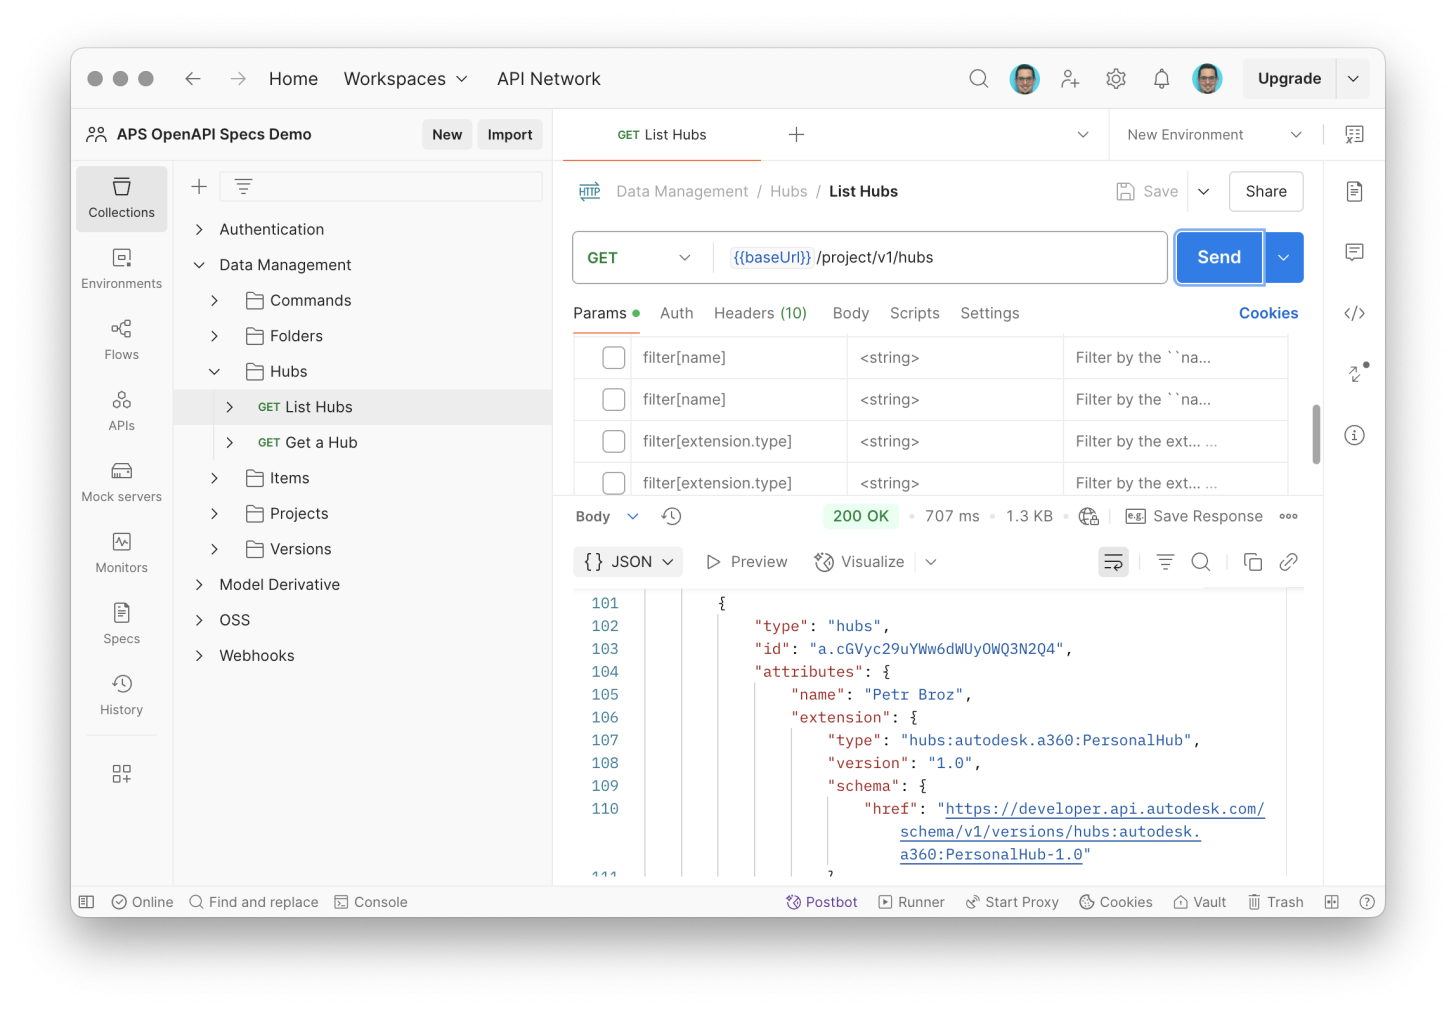Open the History sidebar panel
Viewport: 1456px width, 1011px height.
(121, 695)
